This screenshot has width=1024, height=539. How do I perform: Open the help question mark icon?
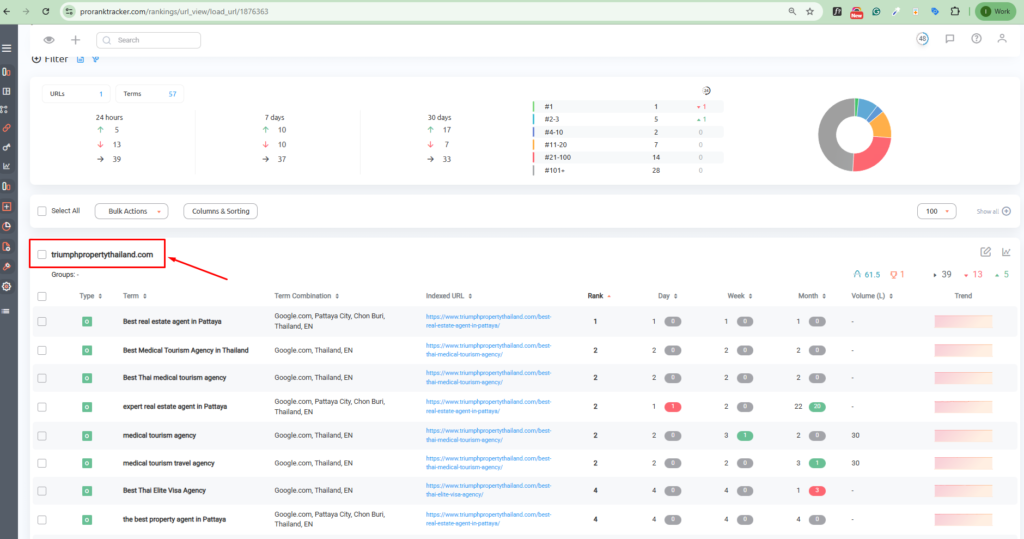coord(976,39)
